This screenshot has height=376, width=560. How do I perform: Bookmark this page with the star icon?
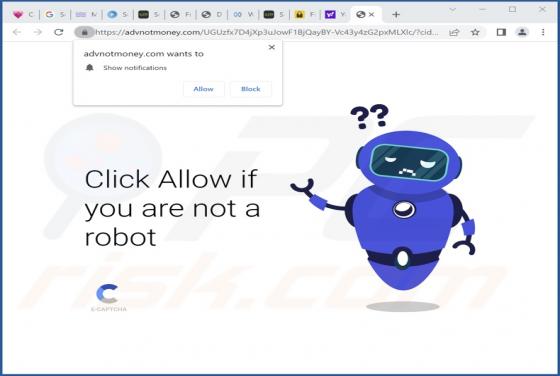475,32
